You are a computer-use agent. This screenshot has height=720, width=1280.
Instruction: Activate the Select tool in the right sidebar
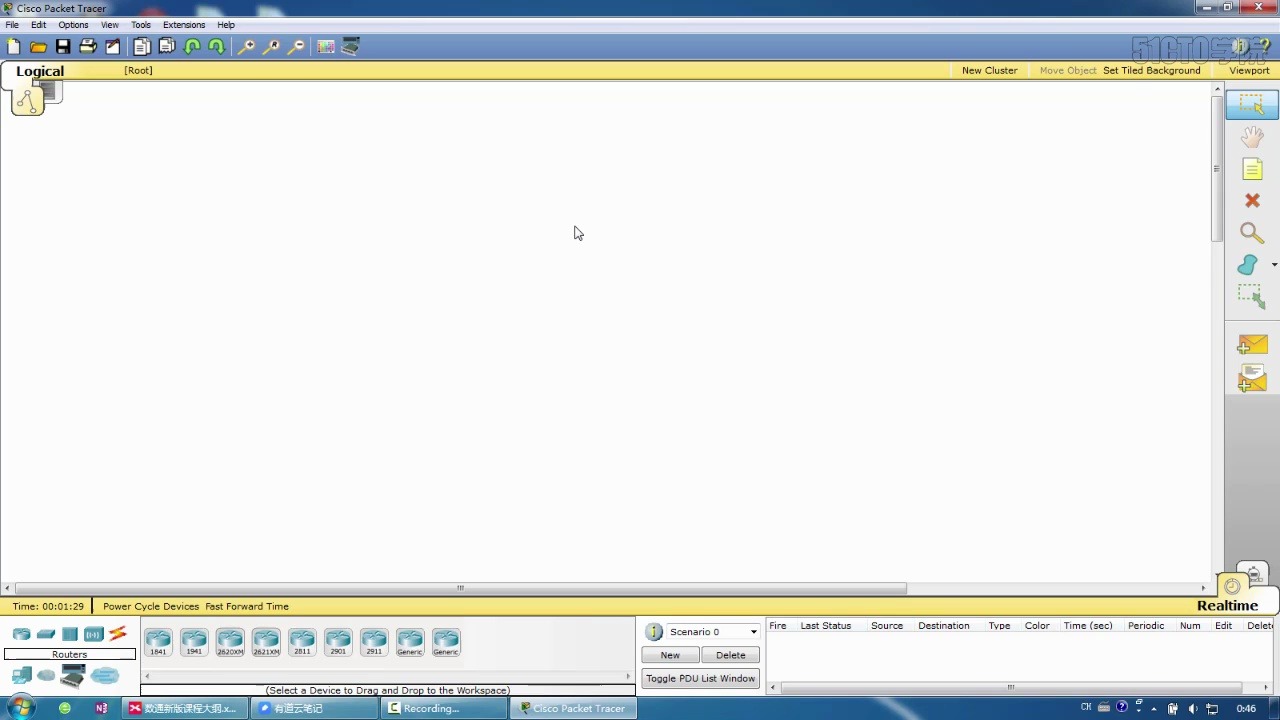pos(1252,105)
